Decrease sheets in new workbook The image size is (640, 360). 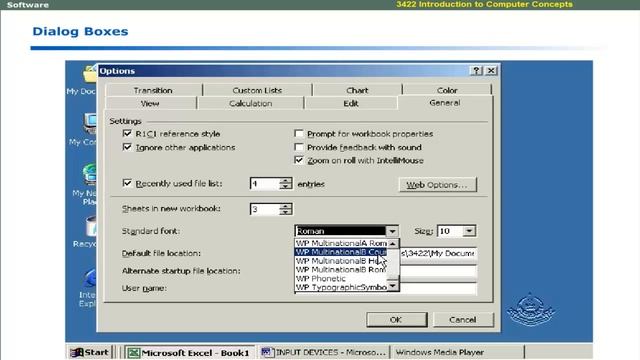pos(286,212)
